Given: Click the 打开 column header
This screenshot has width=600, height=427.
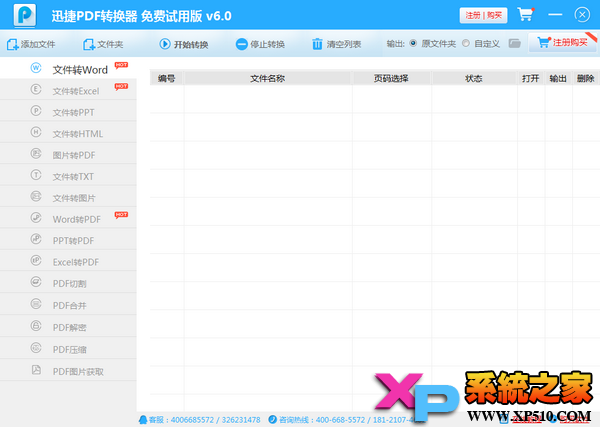Looking at the screenshot, I should pyautogui.click(x=531, y=78).
